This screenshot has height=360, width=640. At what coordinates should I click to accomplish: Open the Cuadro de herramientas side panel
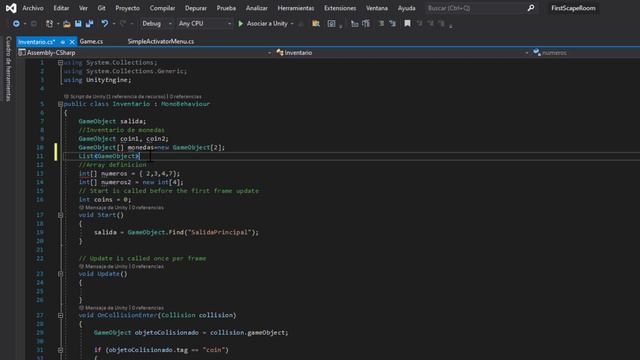pyautogui.click(x=8, y=69)
